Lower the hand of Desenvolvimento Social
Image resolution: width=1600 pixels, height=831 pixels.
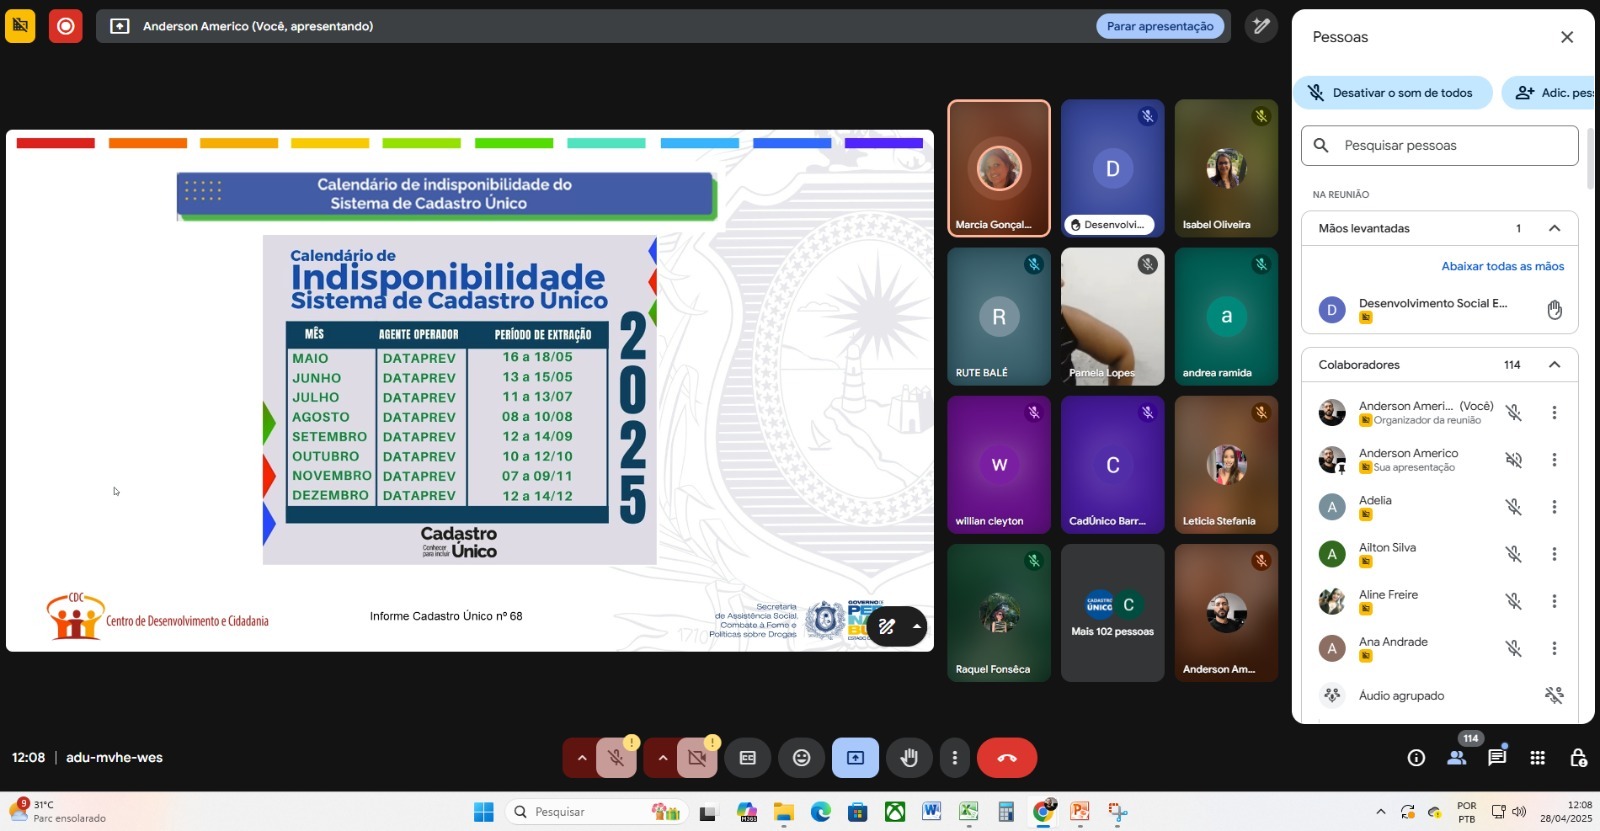[x=1554, y=310]
